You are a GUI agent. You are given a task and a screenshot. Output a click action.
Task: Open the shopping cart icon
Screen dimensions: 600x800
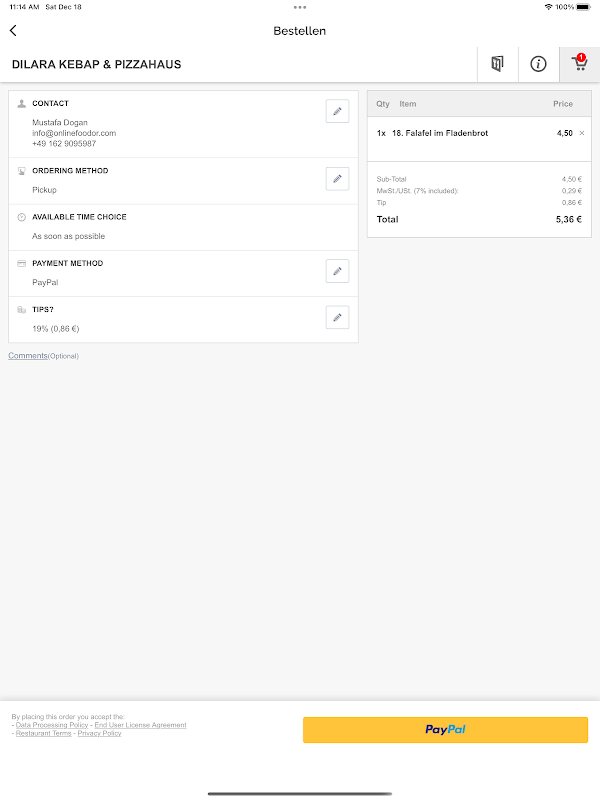point(578,64)
